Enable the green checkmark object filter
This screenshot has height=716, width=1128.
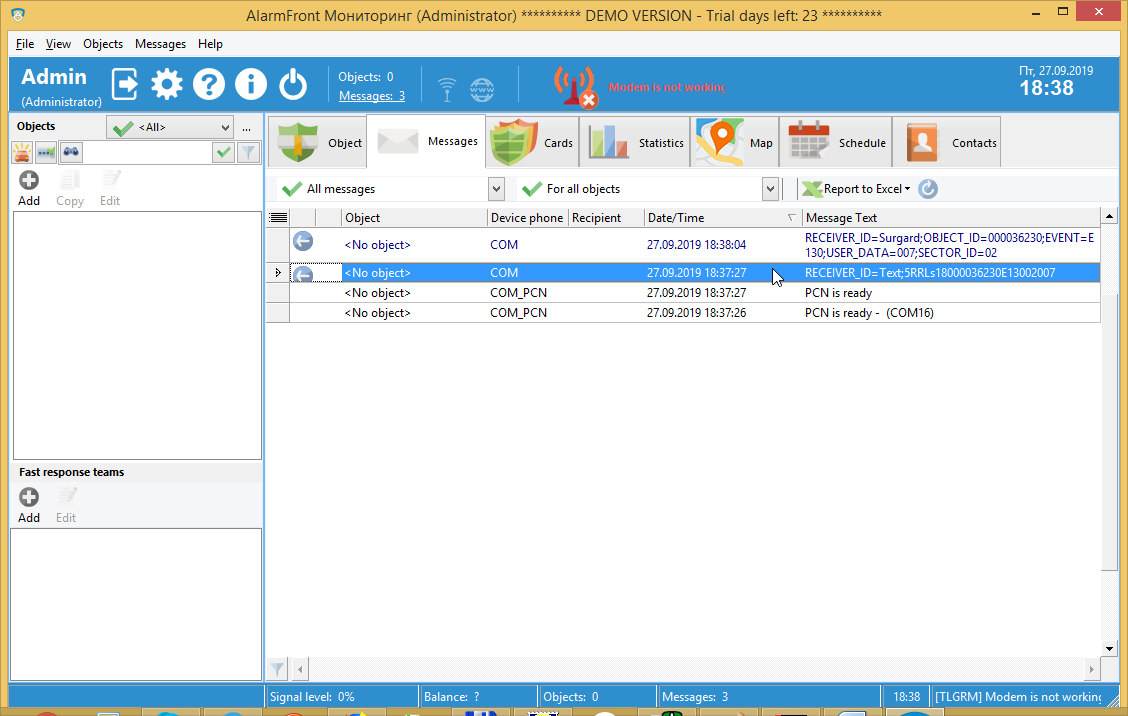click(223, 151)
